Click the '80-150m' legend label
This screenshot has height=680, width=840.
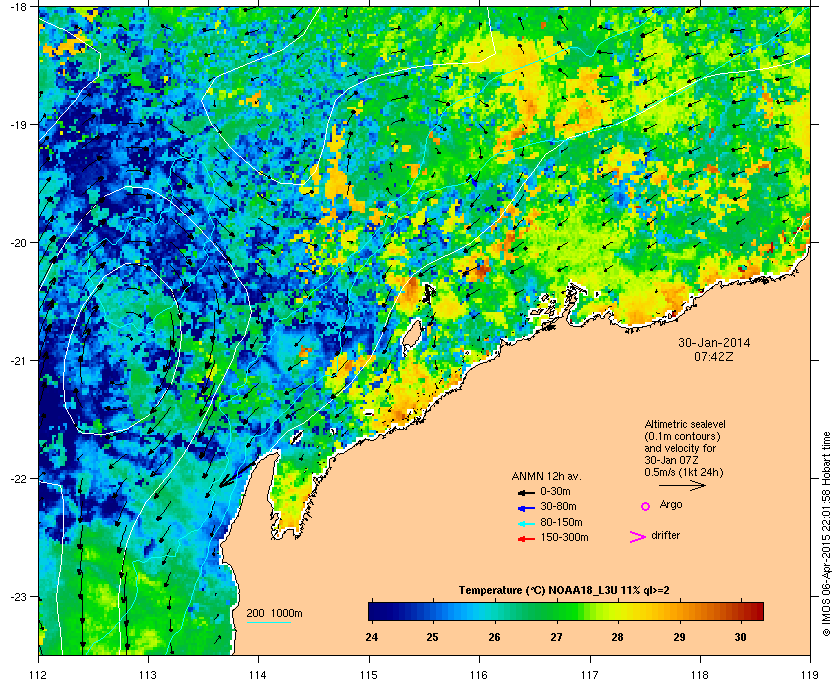(x=561, y=522)
